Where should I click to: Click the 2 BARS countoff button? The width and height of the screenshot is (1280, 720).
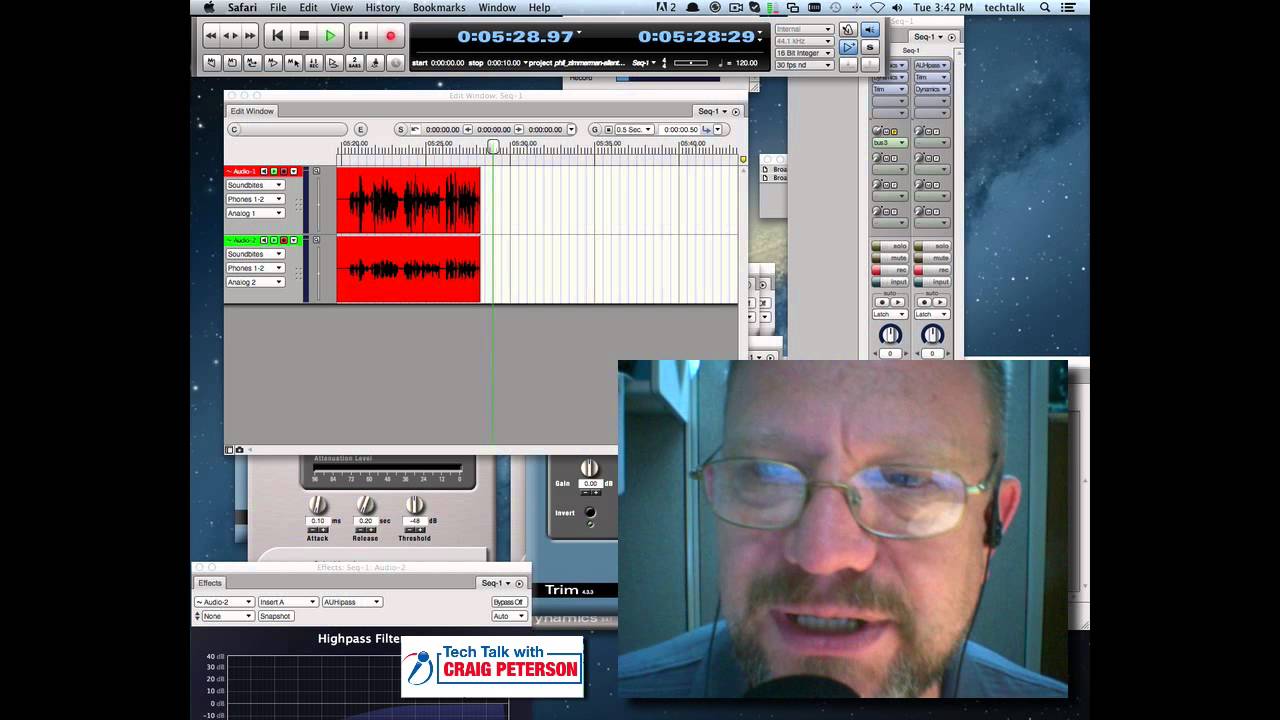pos(355,62)
